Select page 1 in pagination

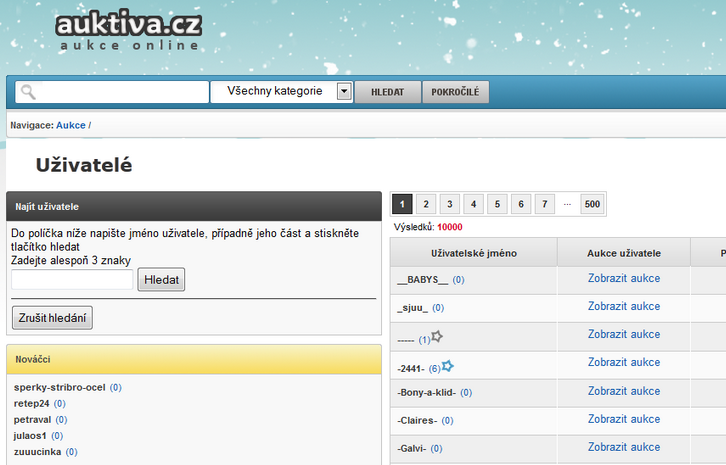click(x=402, y=204)
